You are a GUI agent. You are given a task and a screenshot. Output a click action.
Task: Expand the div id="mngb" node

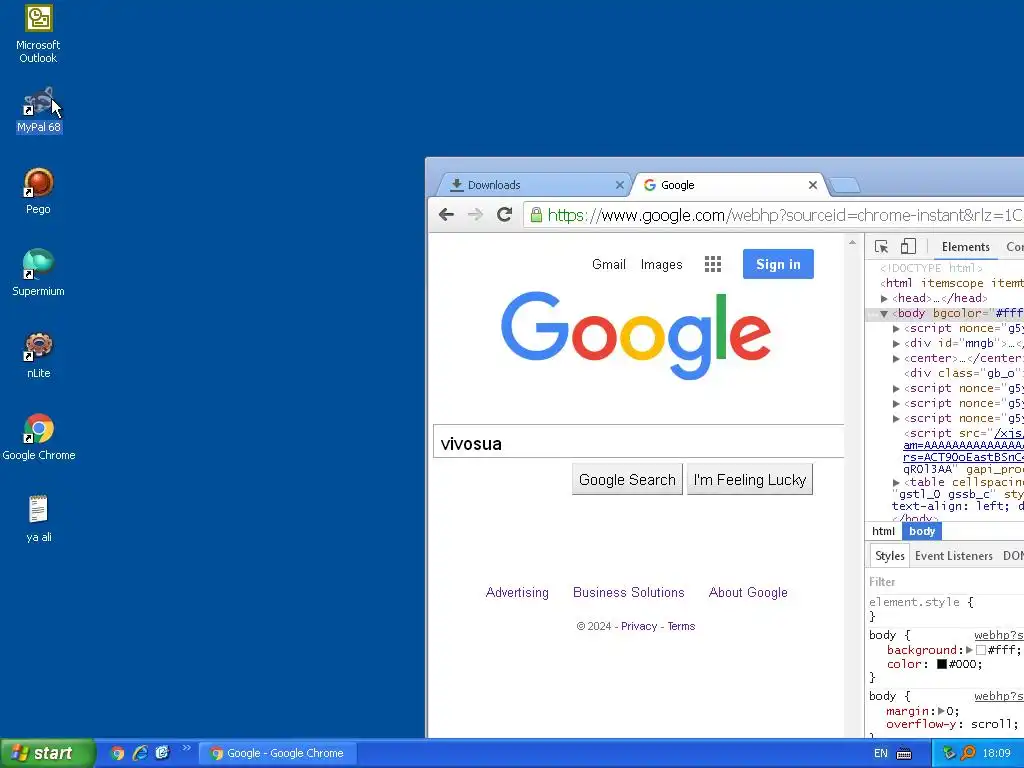click(x=897, y=344)
